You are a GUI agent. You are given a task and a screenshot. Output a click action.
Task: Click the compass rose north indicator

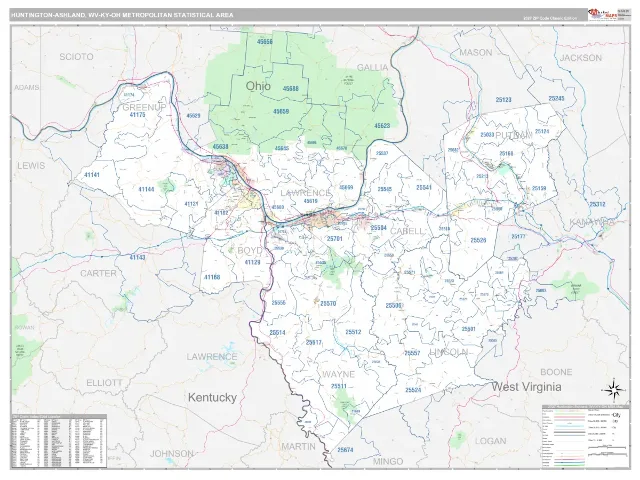(613, 390)
